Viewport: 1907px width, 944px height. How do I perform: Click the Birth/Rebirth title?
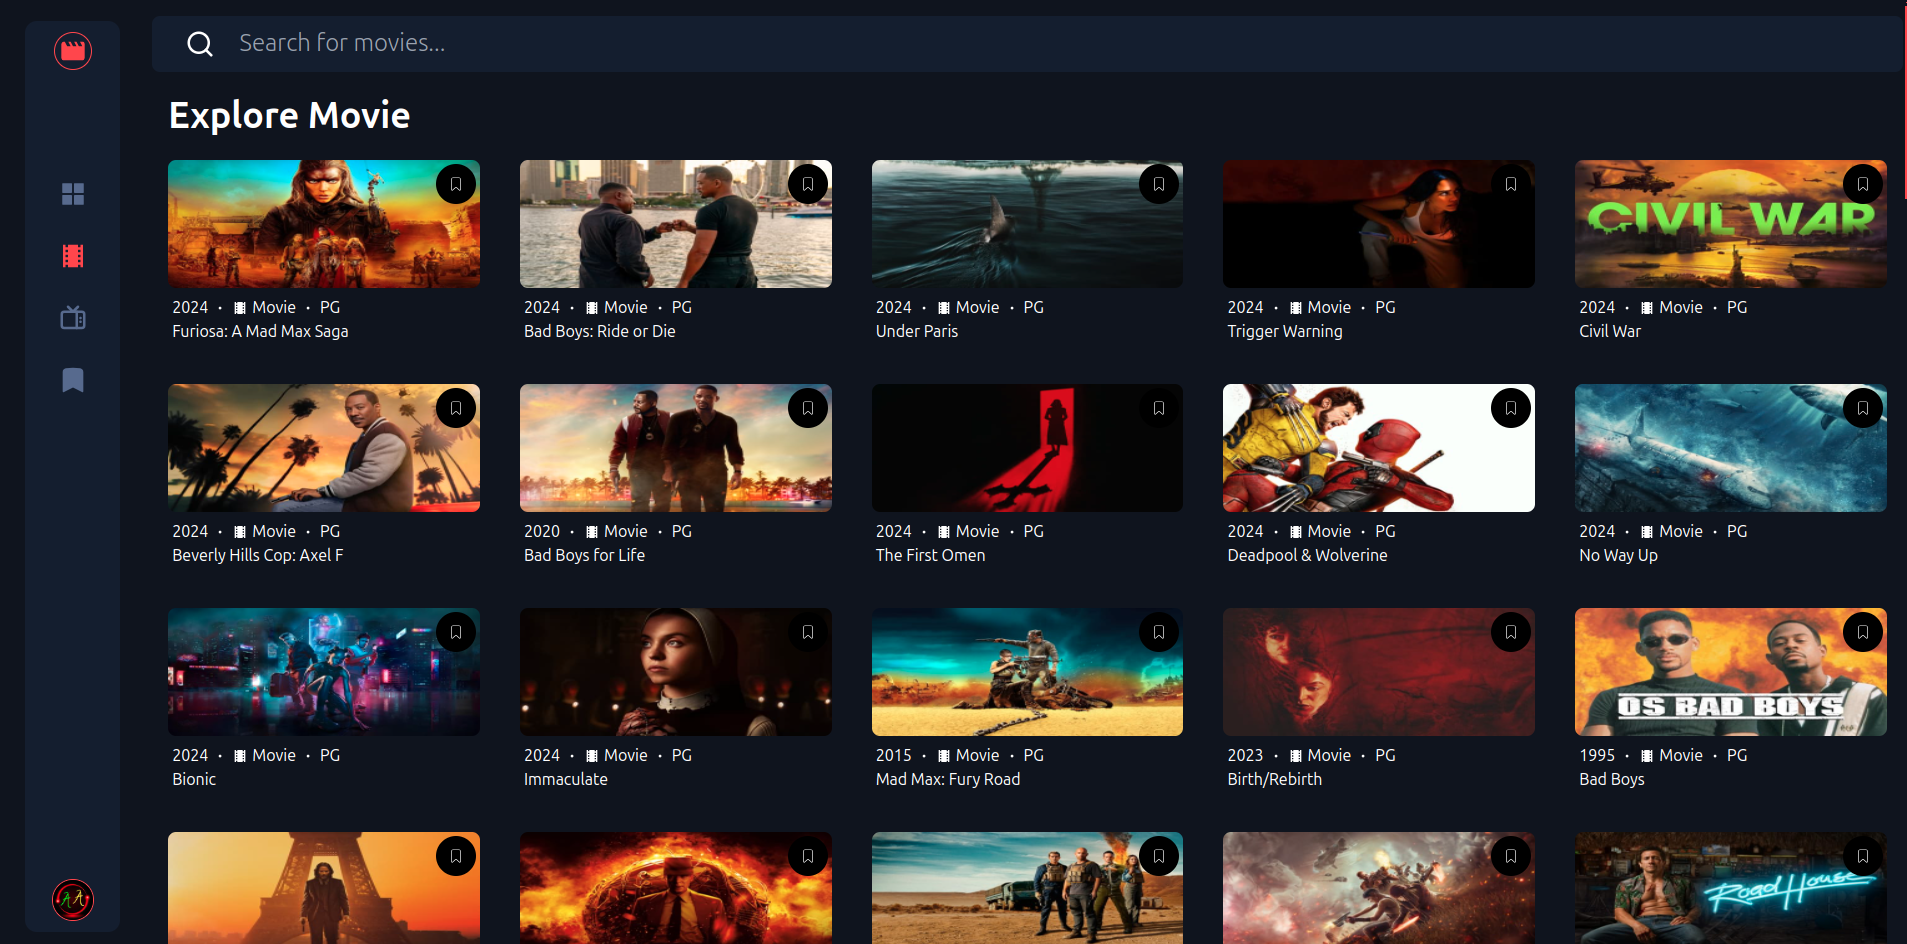tap(1274, 779)
